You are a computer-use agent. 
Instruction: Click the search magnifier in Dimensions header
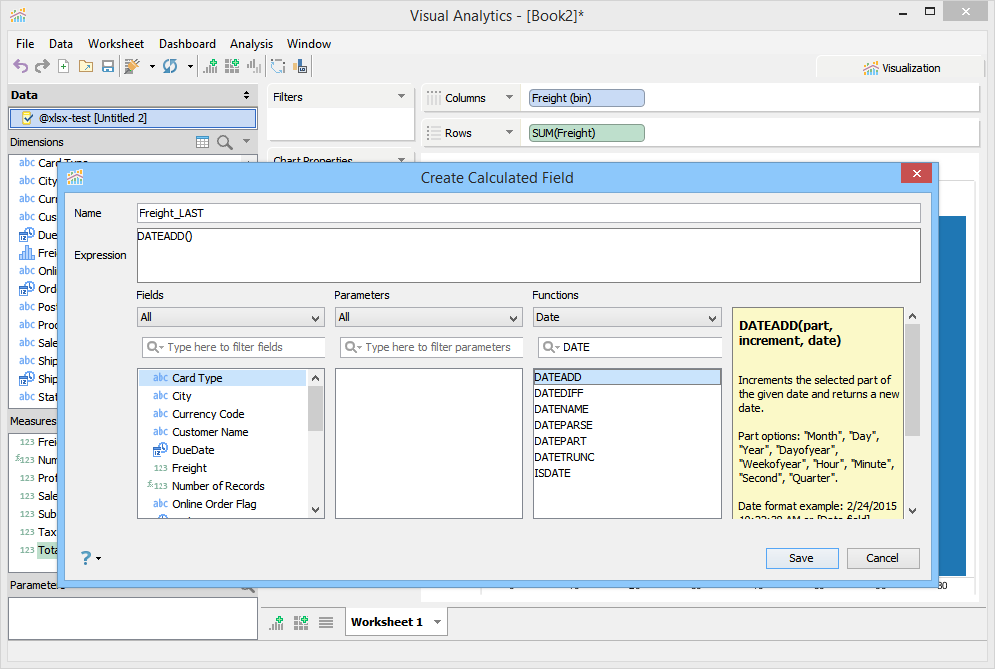click(225, 143)
